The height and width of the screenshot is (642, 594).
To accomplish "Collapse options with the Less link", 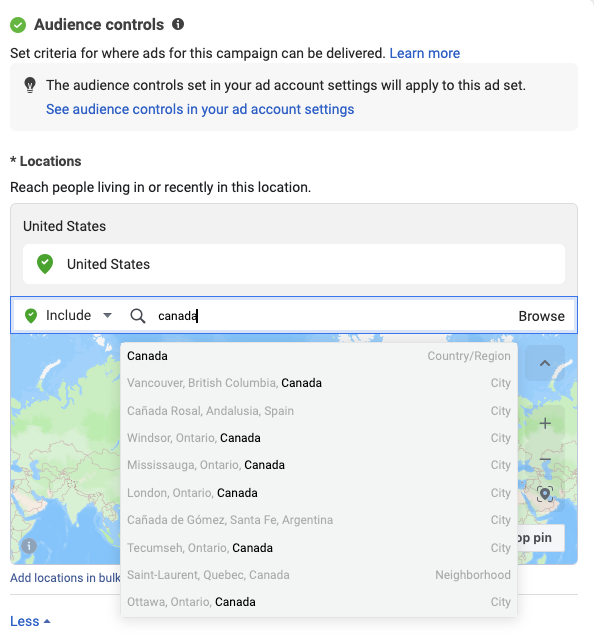I will point(30,621).
